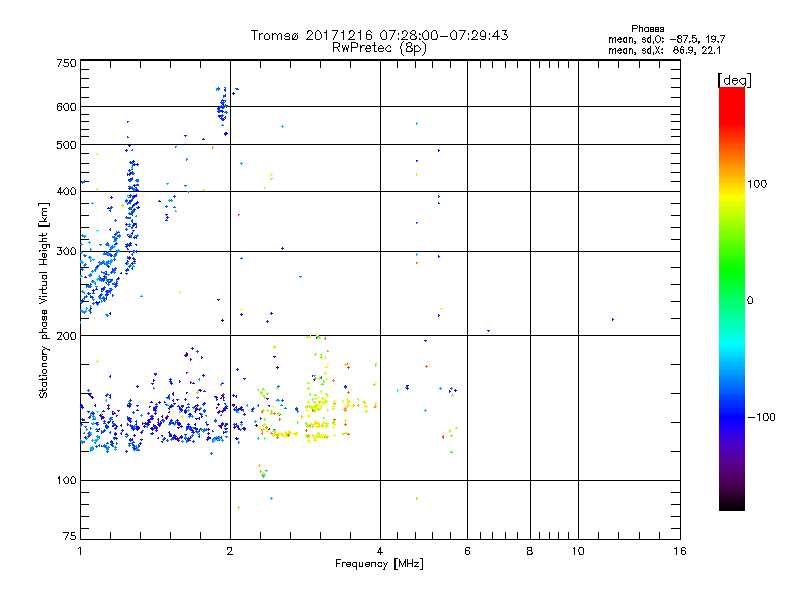Click the y-axis tick label '300'

pos(66,252)
